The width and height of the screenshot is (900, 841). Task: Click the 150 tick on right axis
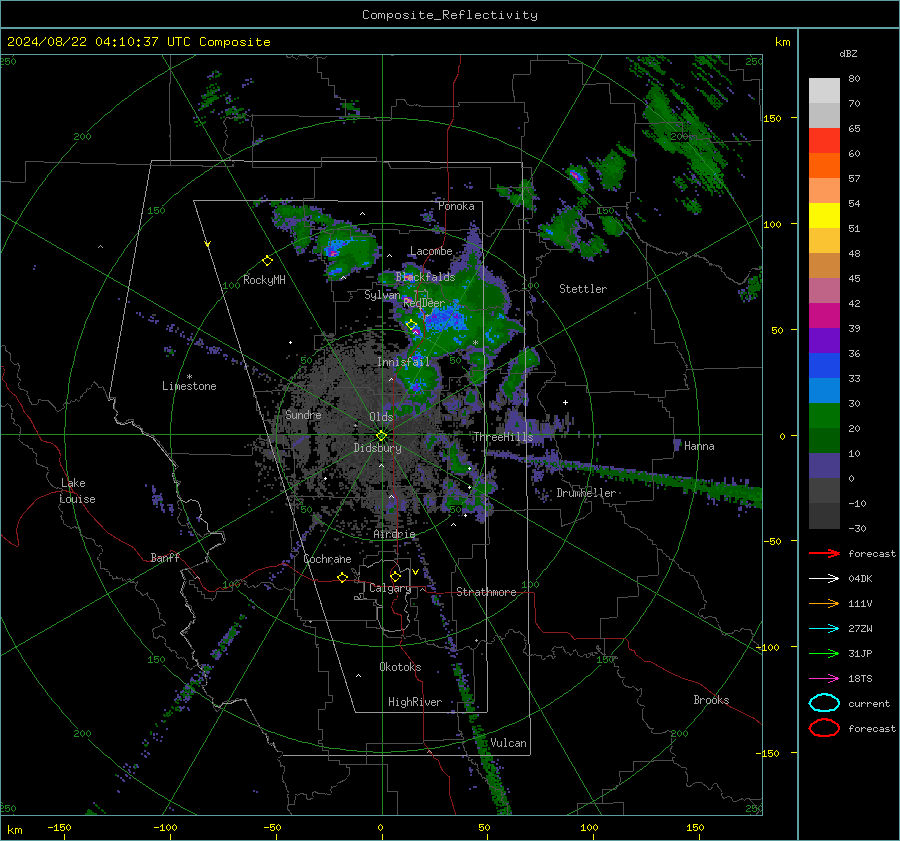tap(773, 118)
